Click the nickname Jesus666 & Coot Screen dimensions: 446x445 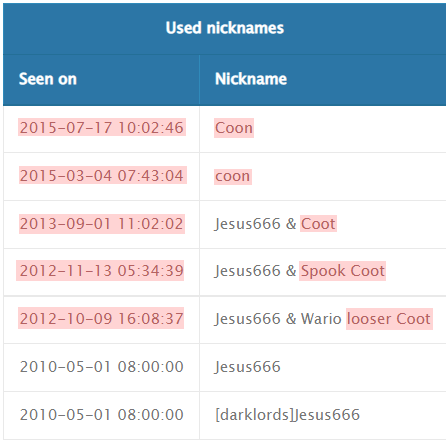[275, 224]
